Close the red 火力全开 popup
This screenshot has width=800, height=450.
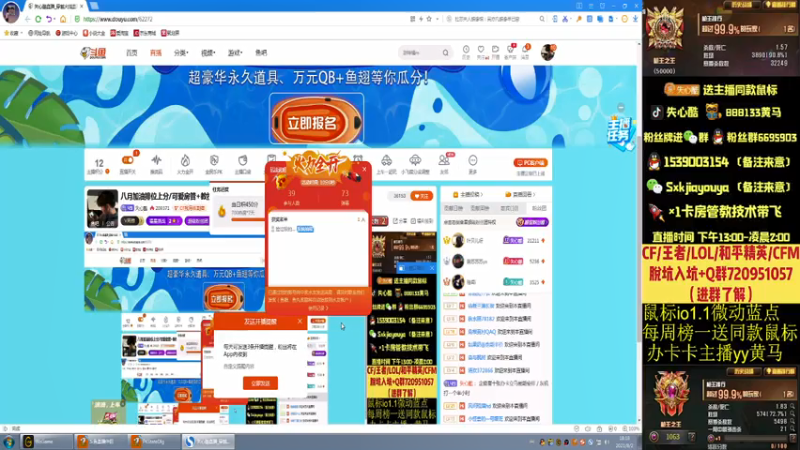pyautogui.click(x=364, y=169)
